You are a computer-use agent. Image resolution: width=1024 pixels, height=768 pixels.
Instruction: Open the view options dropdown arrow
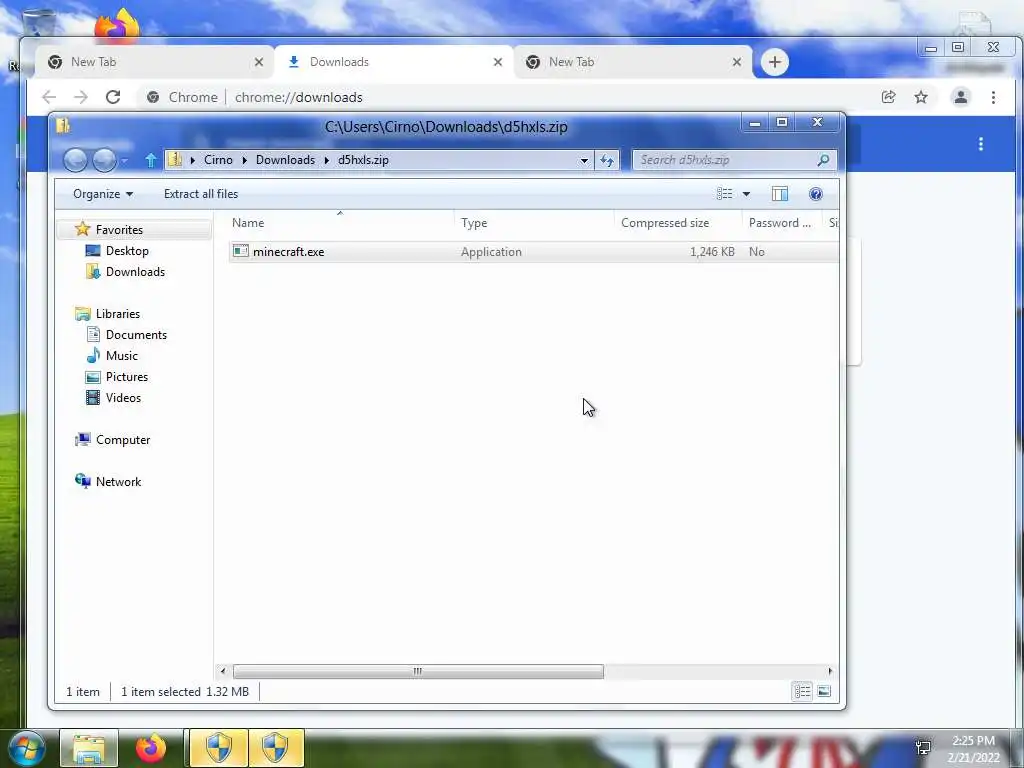click(746, 194)
